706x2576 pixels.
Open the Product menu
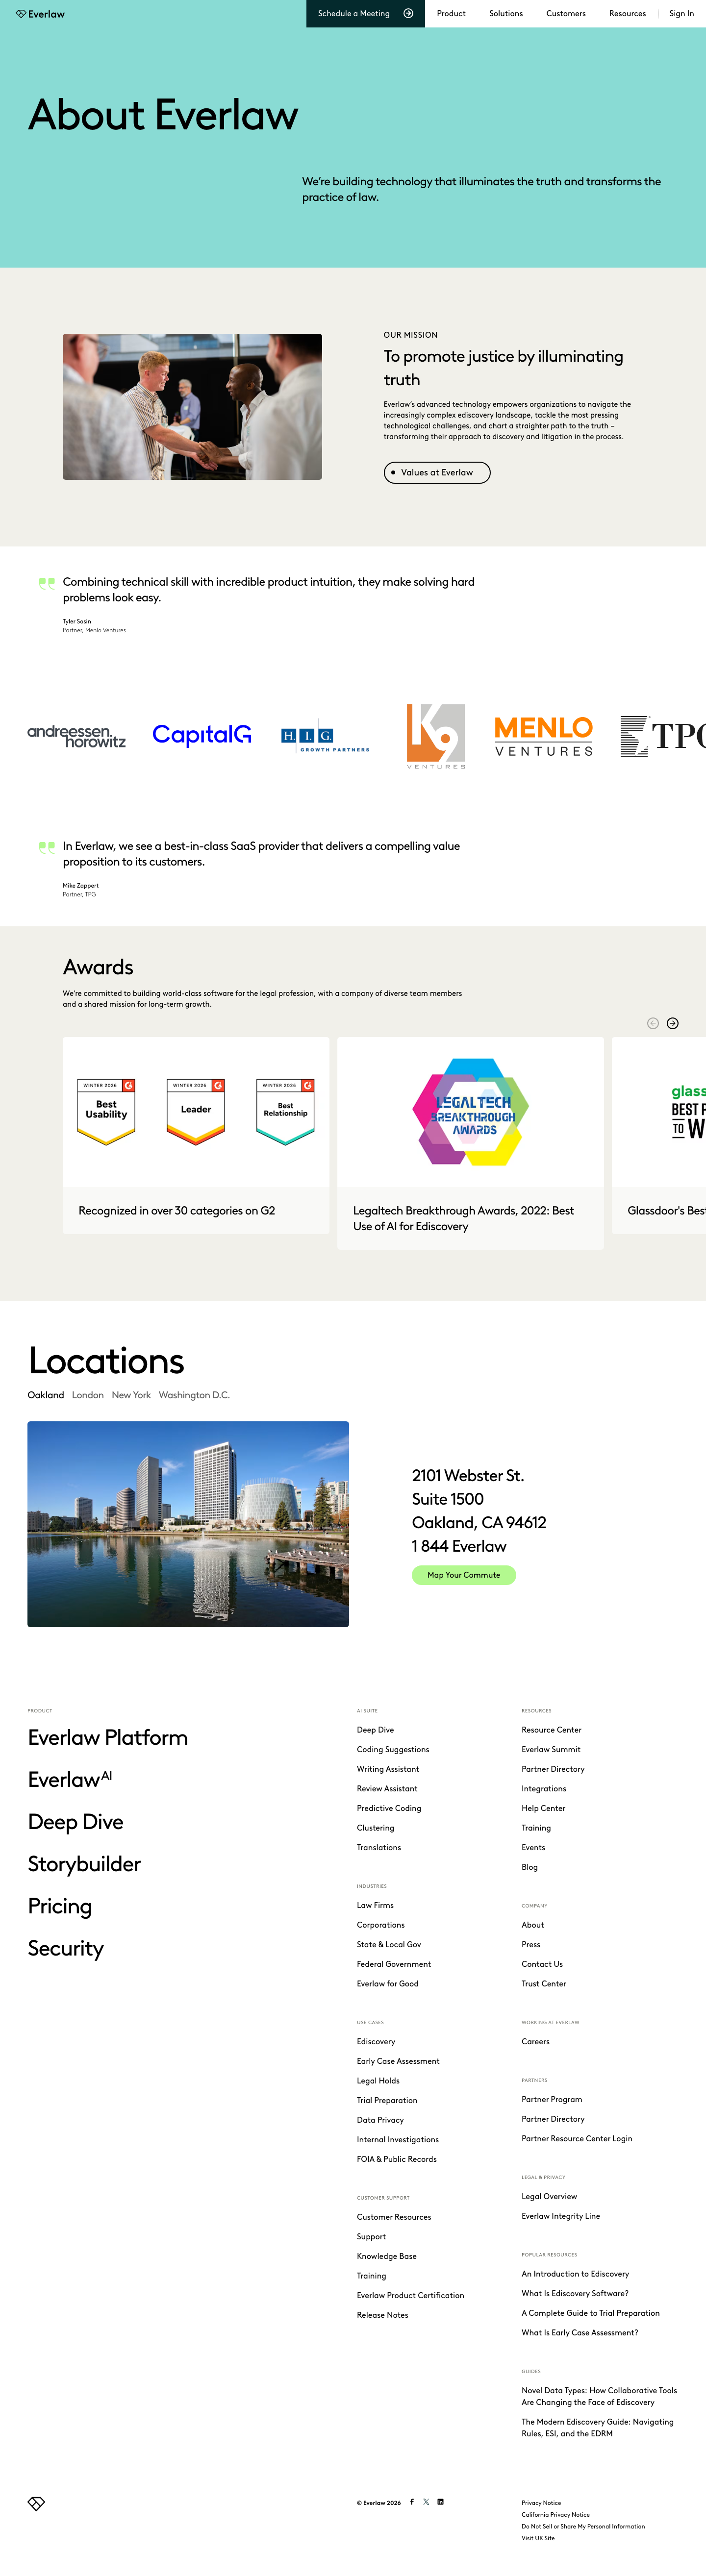tap(451, 14)
